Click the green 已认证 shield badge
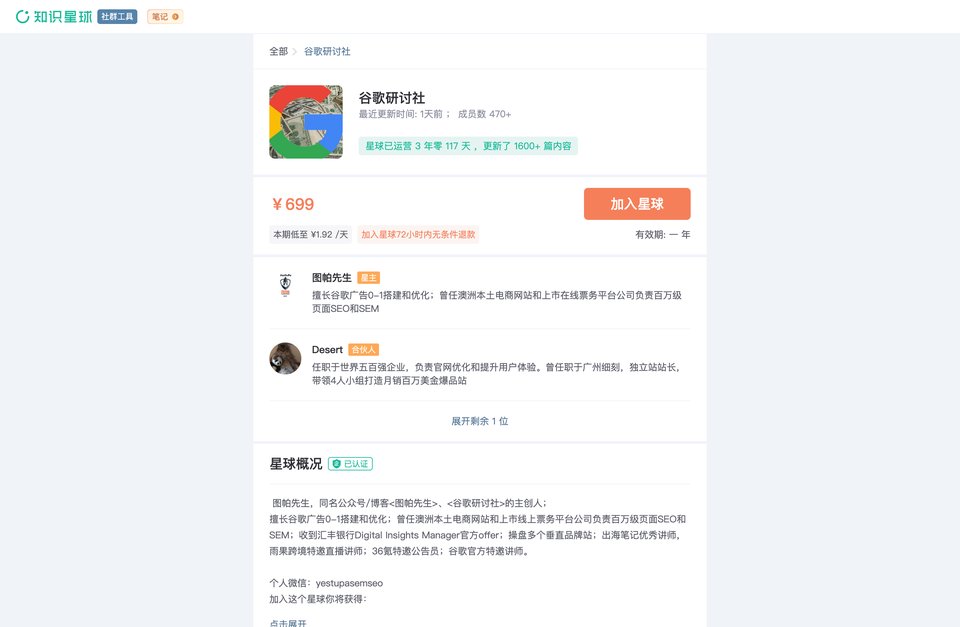Screen dimensions: 960x627 pyautogui.click(x=350, y=464)
